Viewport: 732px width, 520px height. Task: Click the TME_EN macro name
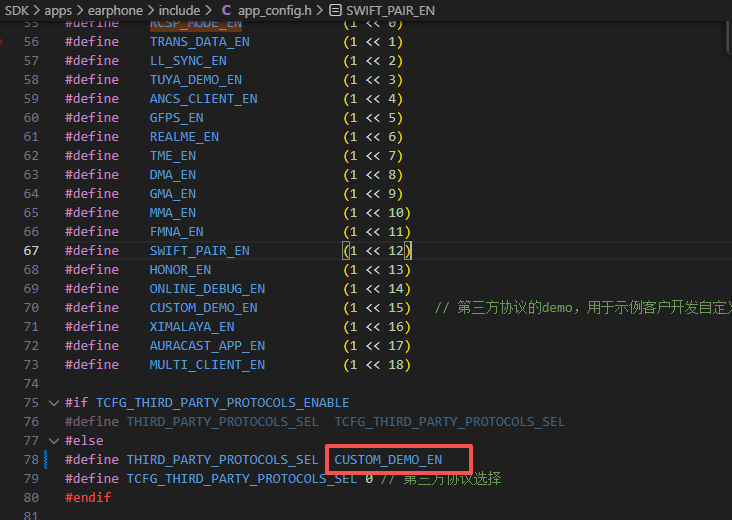click(x=172, y=155)
